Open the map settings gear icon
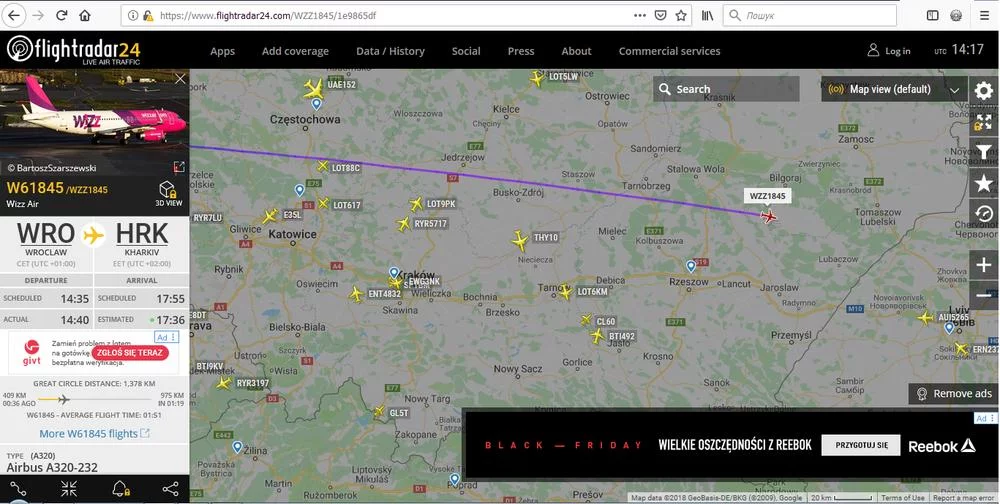The width and height of the screenshot is (1000, 504). click(984, 90)
